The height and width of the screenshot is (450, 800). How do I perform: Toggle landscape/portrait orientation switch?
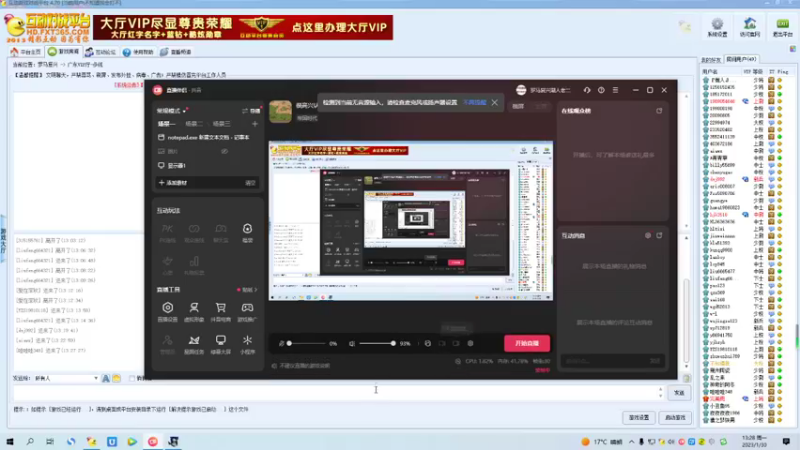251,111
